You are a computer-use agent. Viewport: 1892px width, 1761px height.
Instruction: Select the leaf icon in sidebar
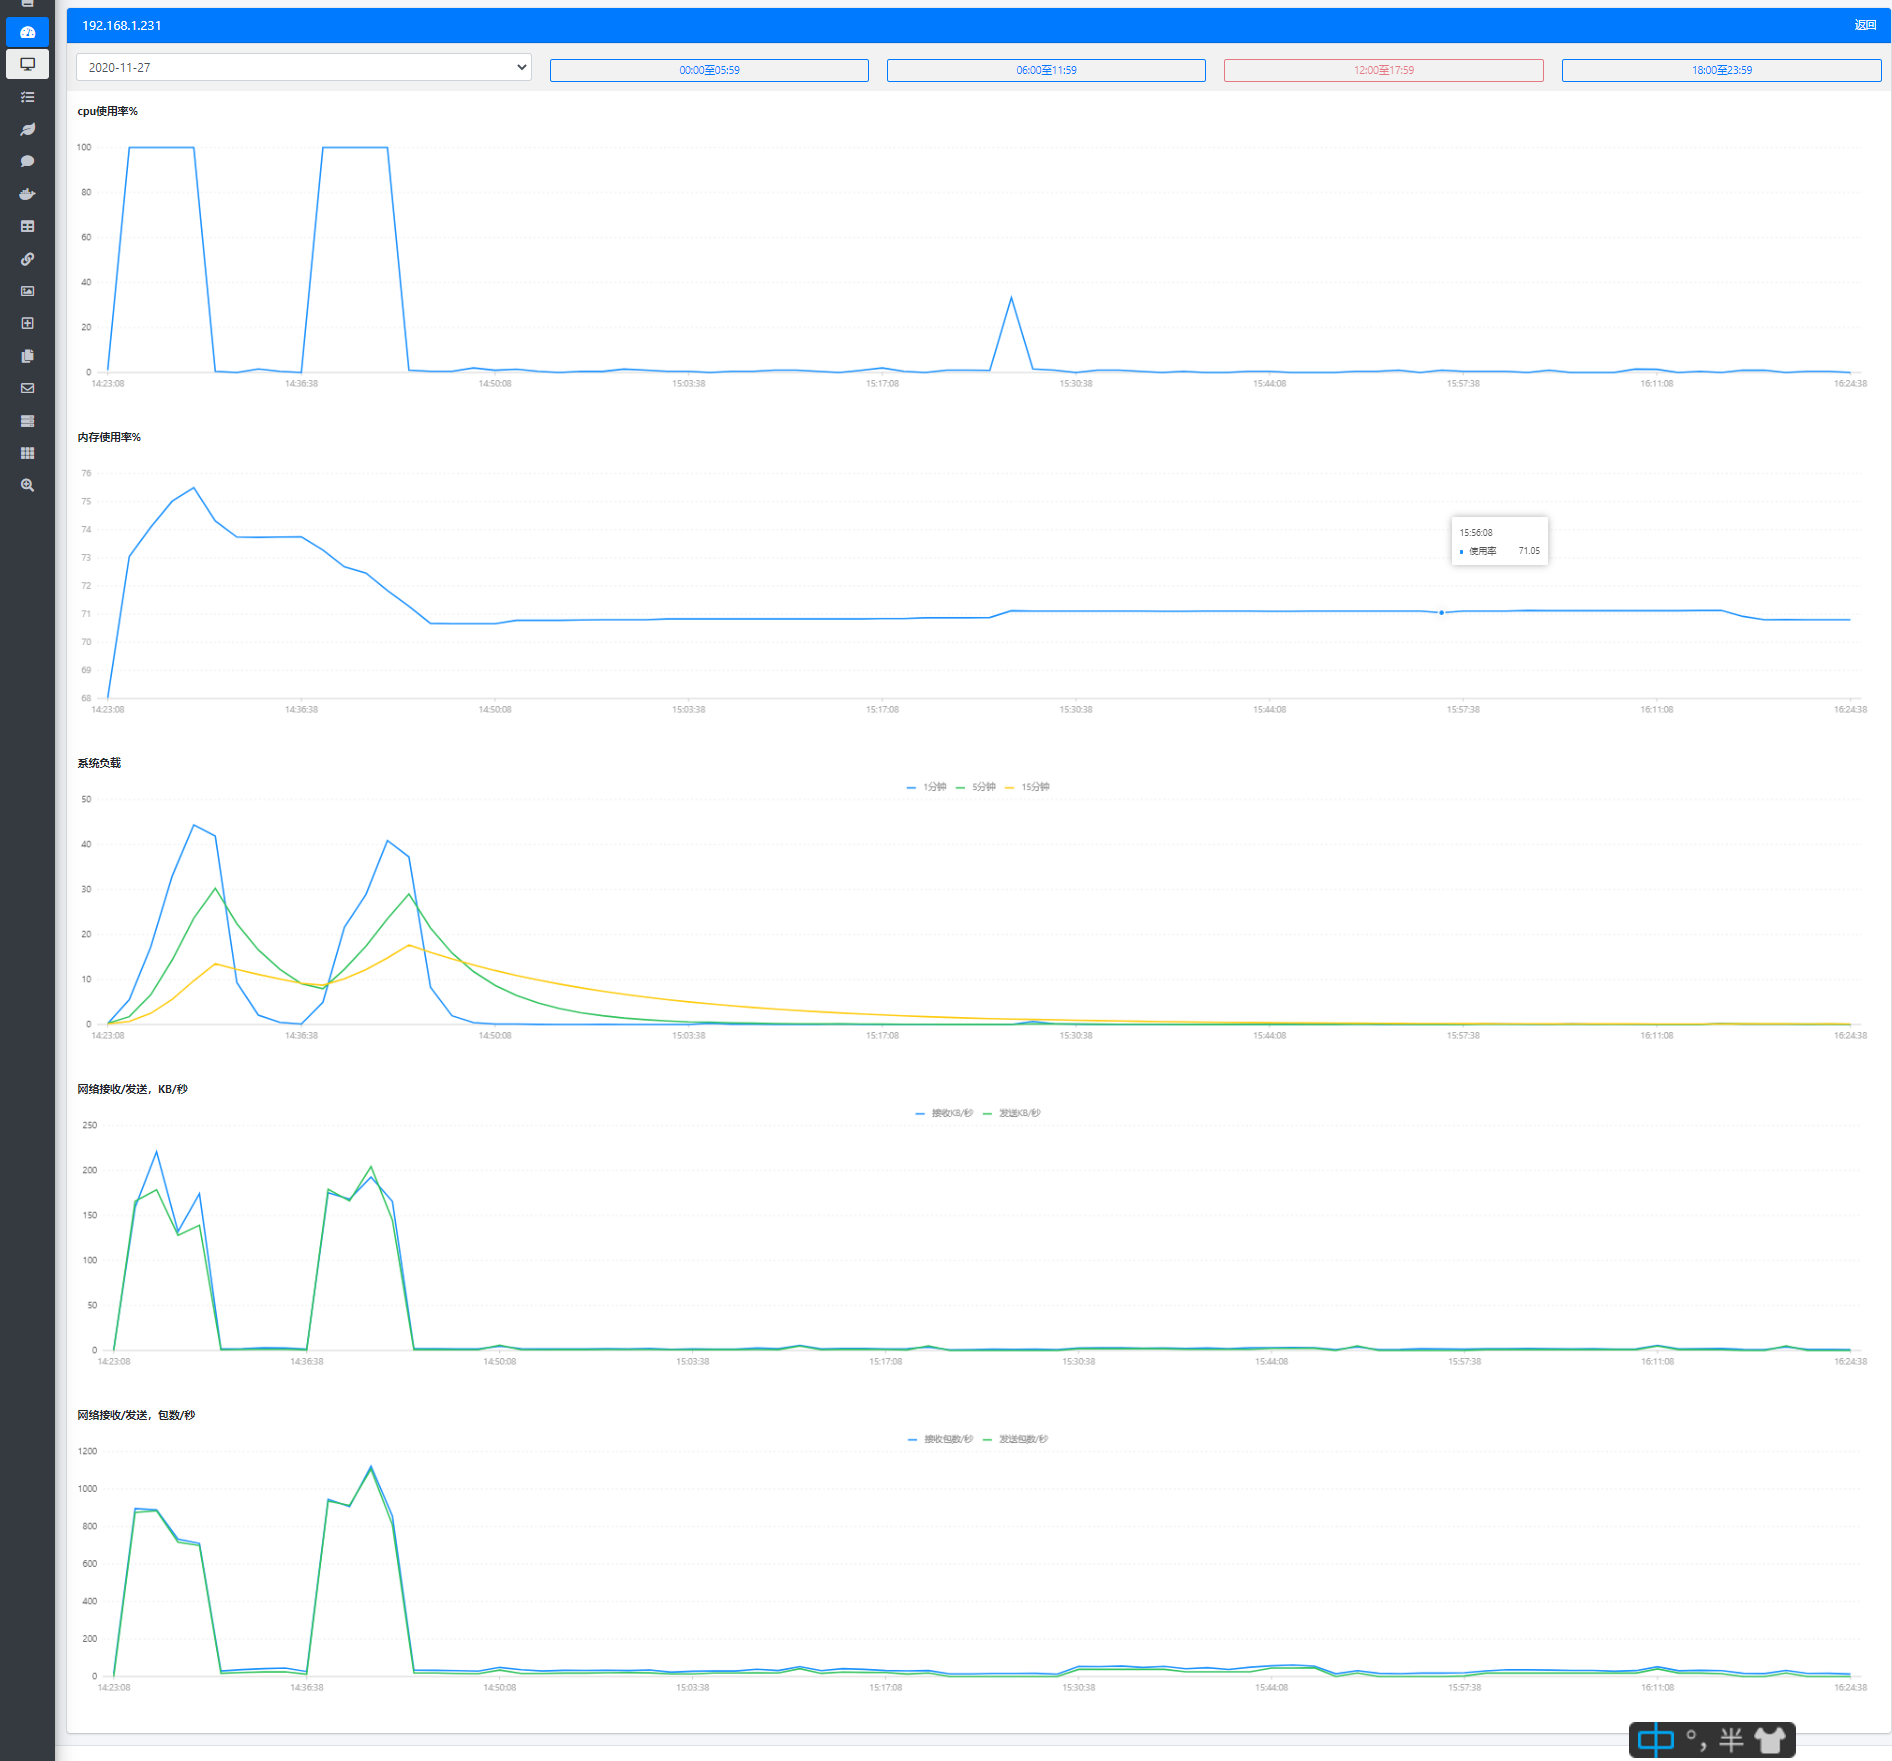pos(27,128)
